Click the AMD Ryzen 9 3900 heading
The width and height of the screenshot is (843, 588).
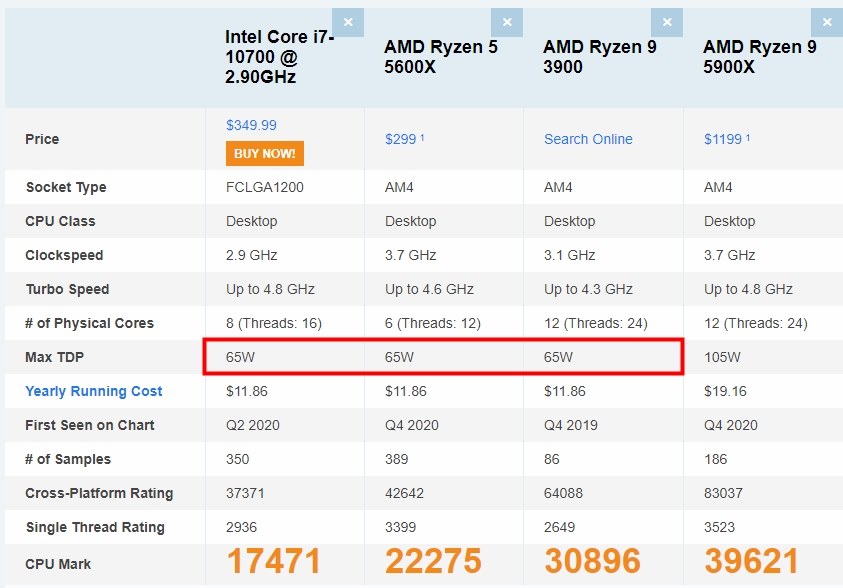pos(600,56)
